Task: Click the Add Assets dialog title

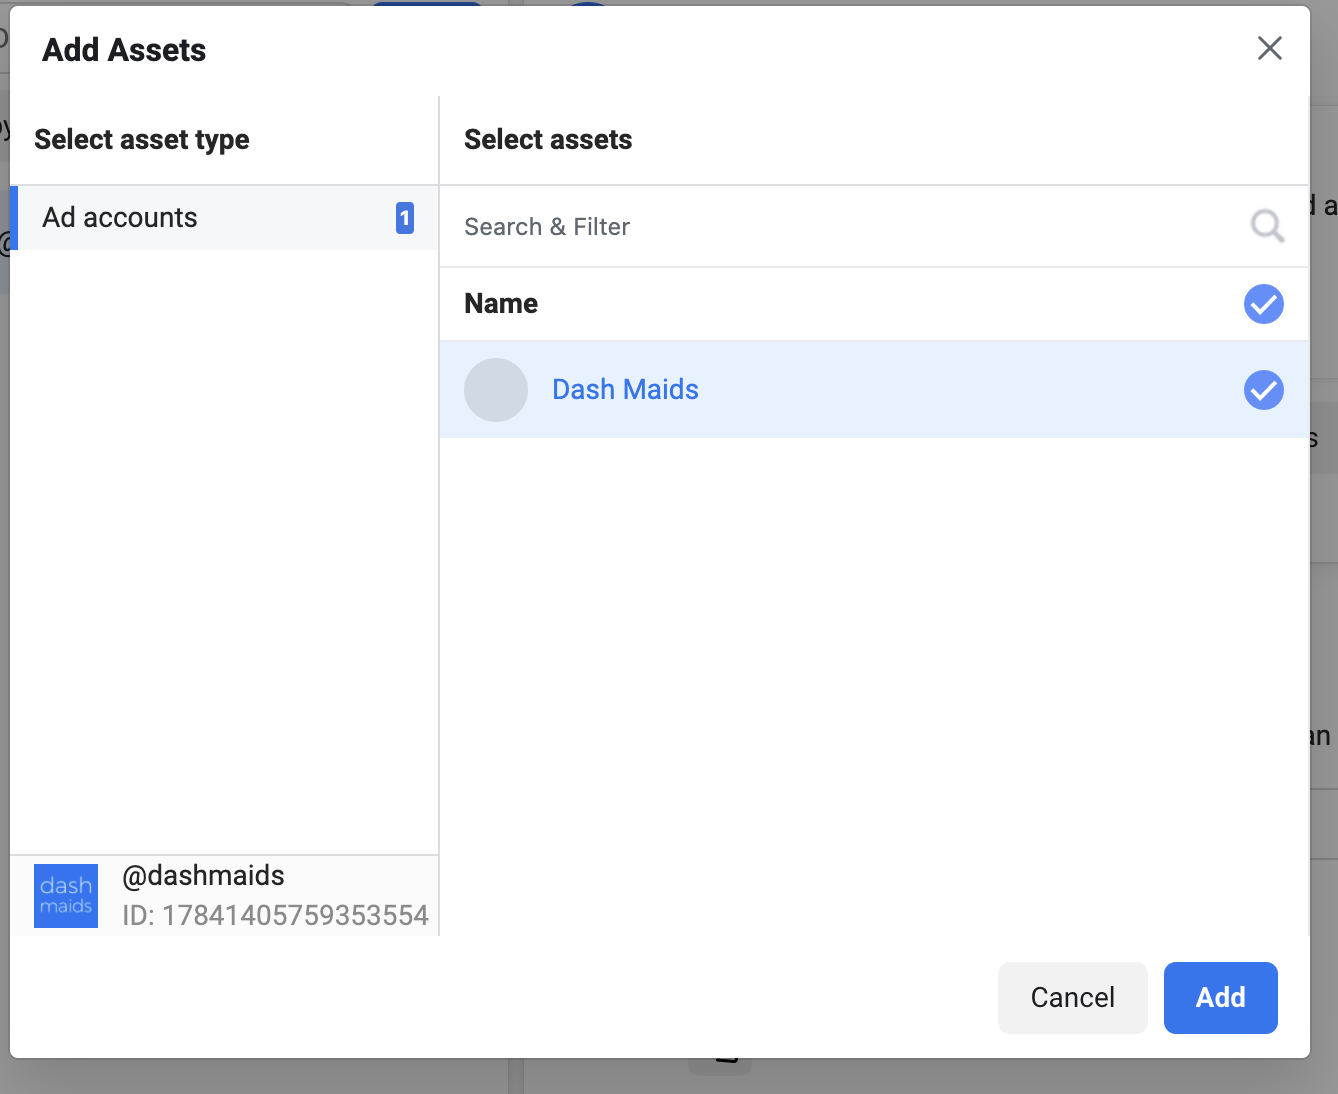Action: coord(124,50)
